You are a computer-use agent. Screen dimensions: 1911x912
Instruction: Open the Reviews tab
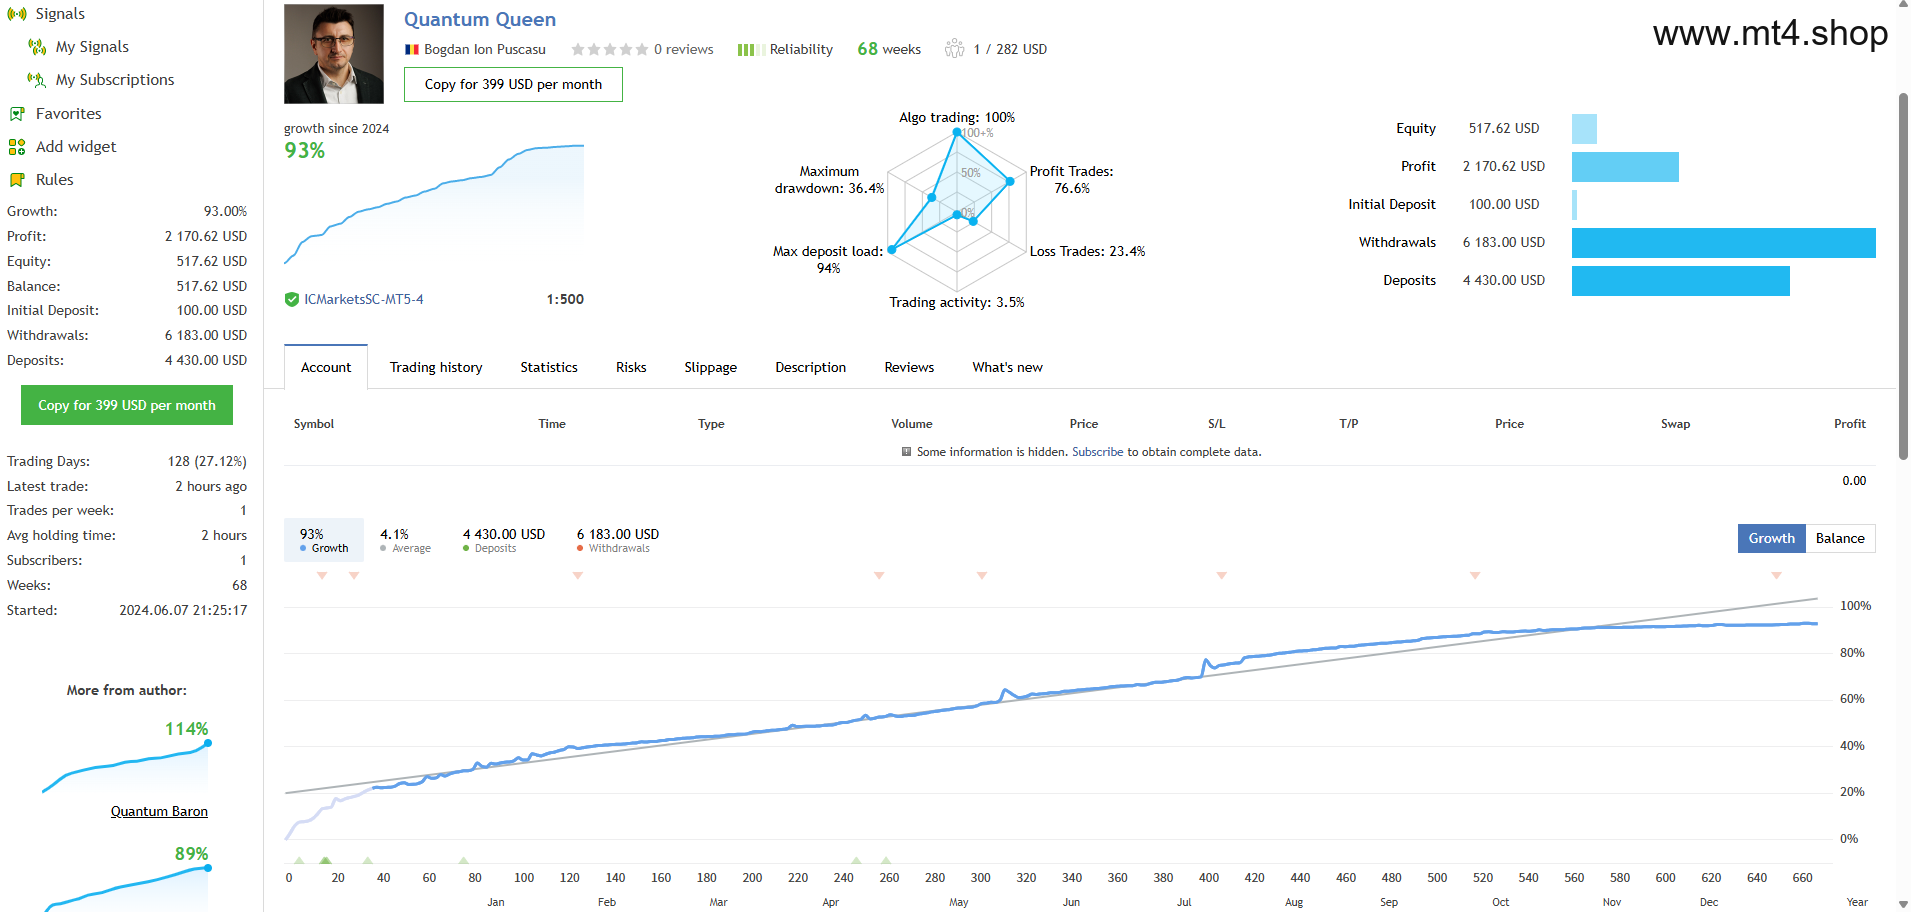(909, 367)
